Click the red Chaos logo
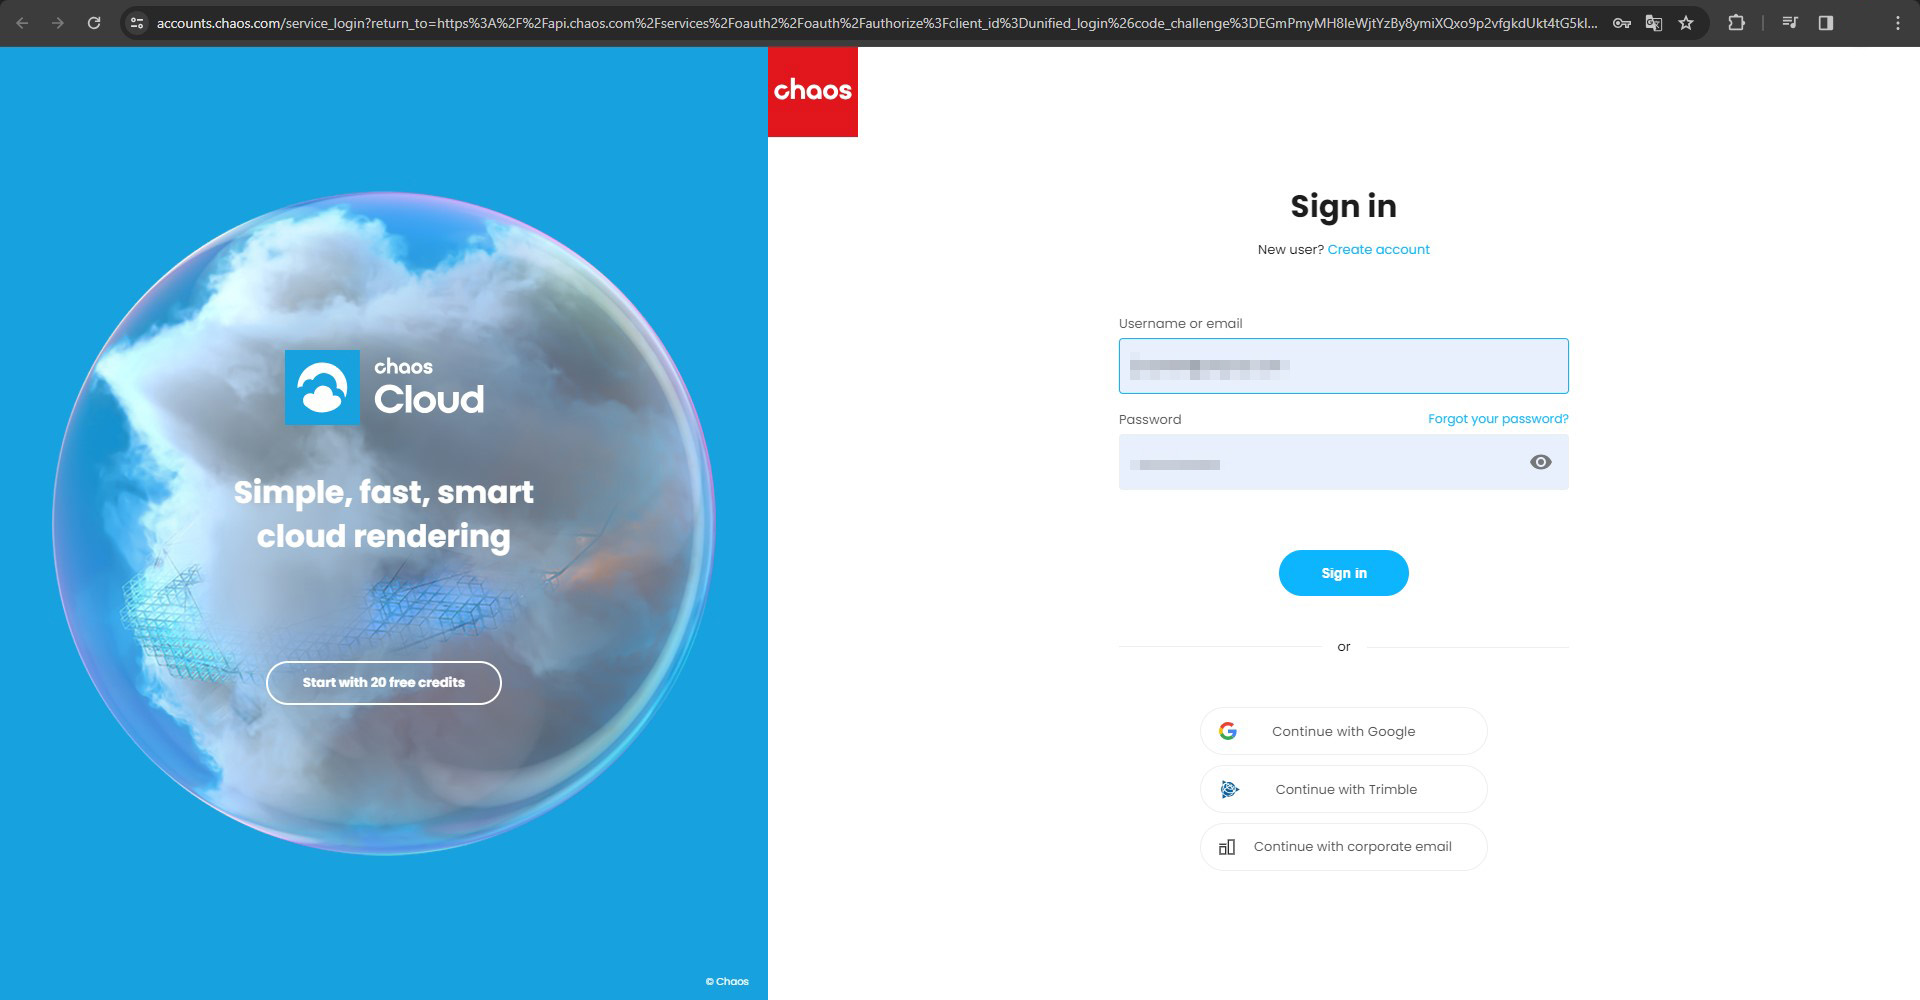1920x1000 pixels. click(x=812, y=91)
